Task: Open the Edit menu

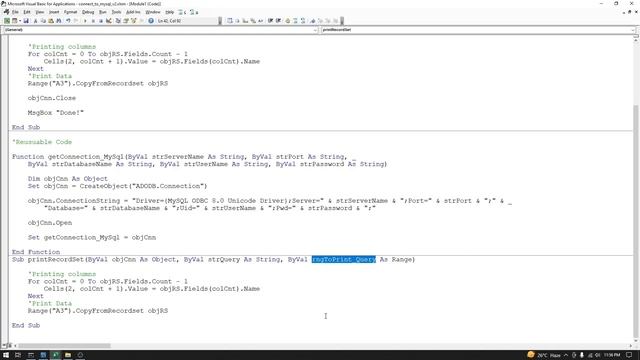Action: point(27,12)
